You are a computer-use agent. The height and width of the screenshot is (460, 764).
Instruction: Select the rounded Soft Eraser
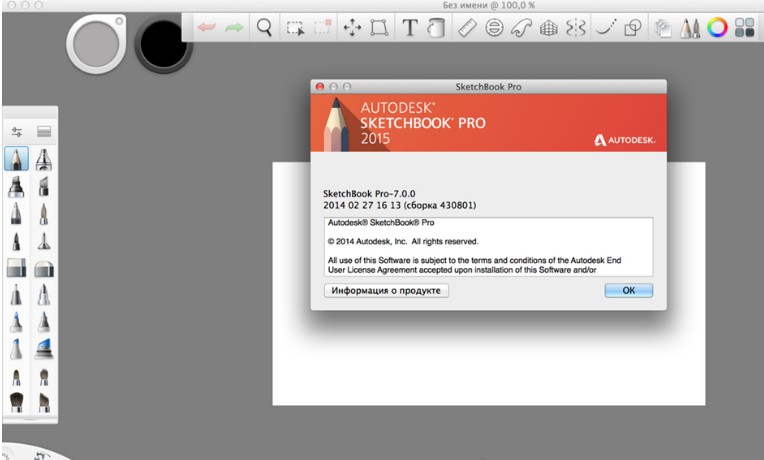[x=44, y=268]
